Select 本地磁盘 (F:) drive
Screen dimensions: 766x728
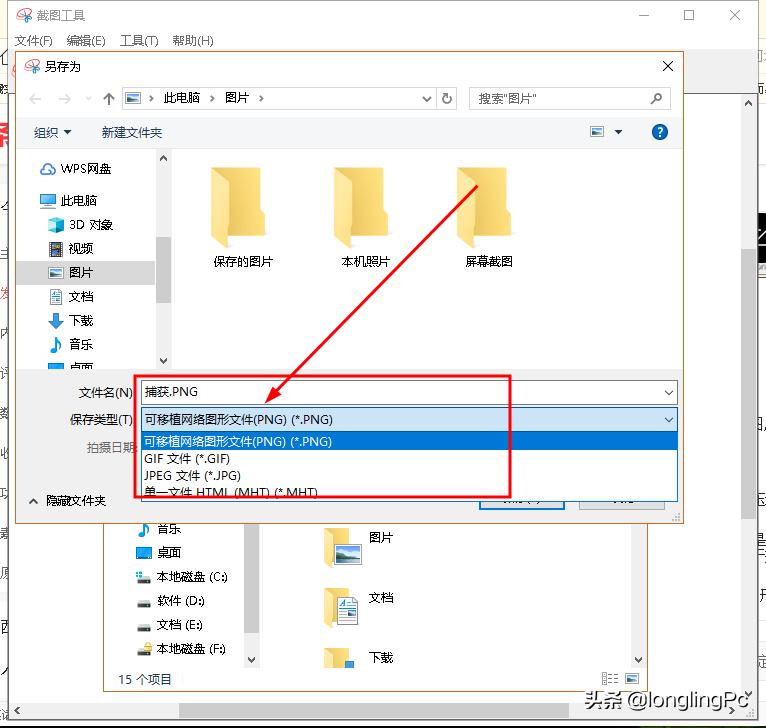[181, 649]
